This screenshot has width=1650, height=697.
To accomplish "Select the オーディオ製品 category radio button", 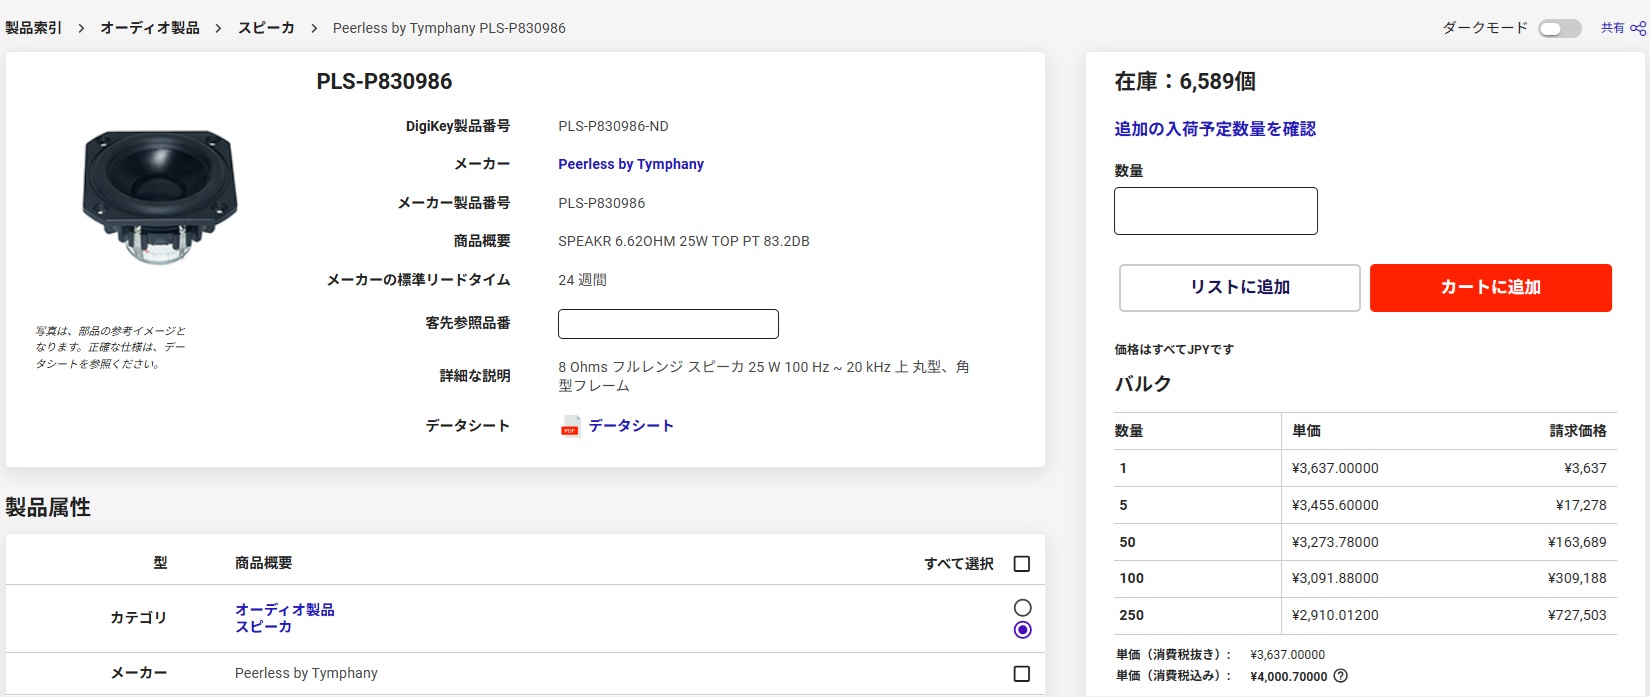I will [x=1022, y=608].
